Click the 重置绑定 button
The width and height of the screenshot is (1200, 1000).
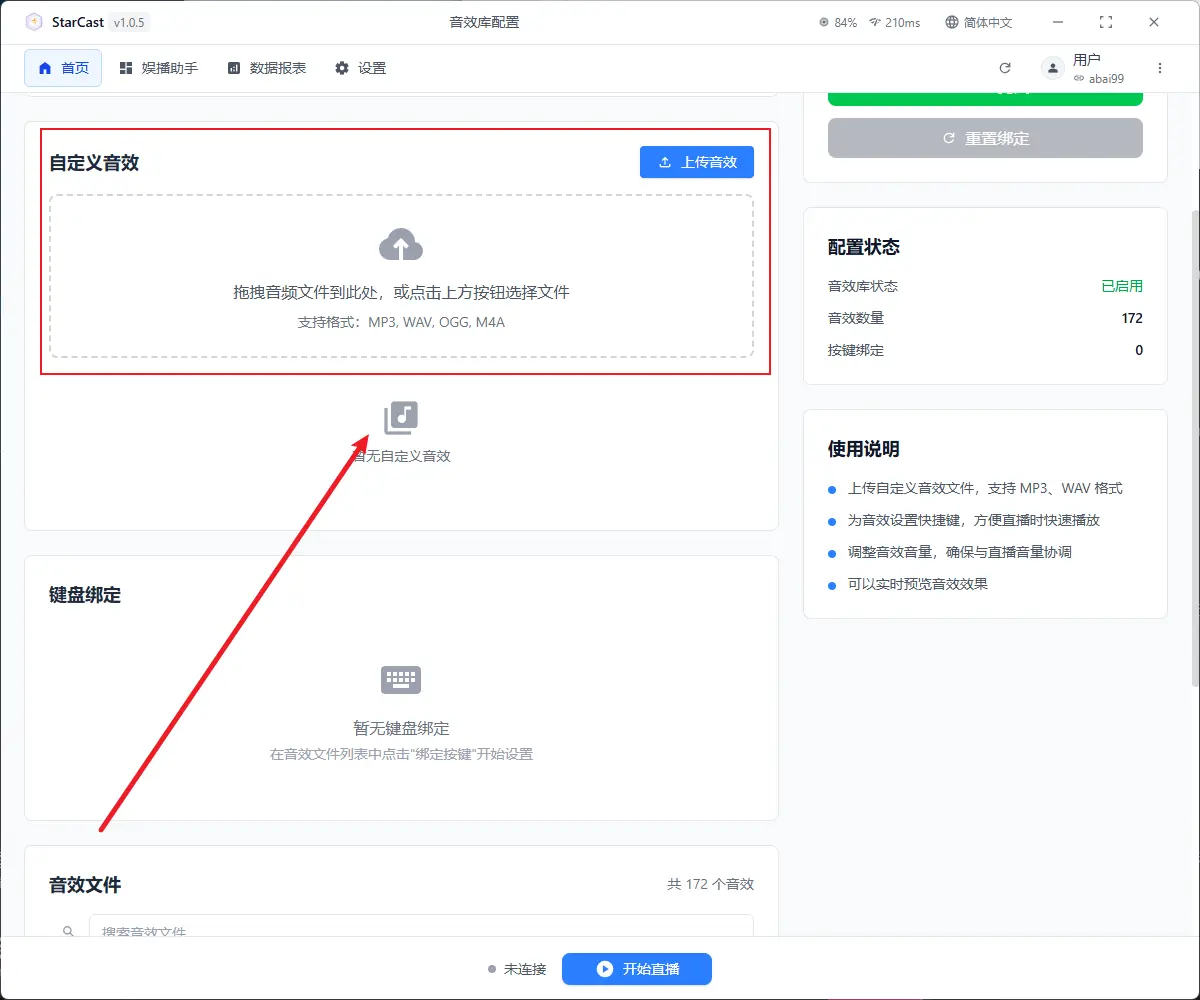coord(985,138)
